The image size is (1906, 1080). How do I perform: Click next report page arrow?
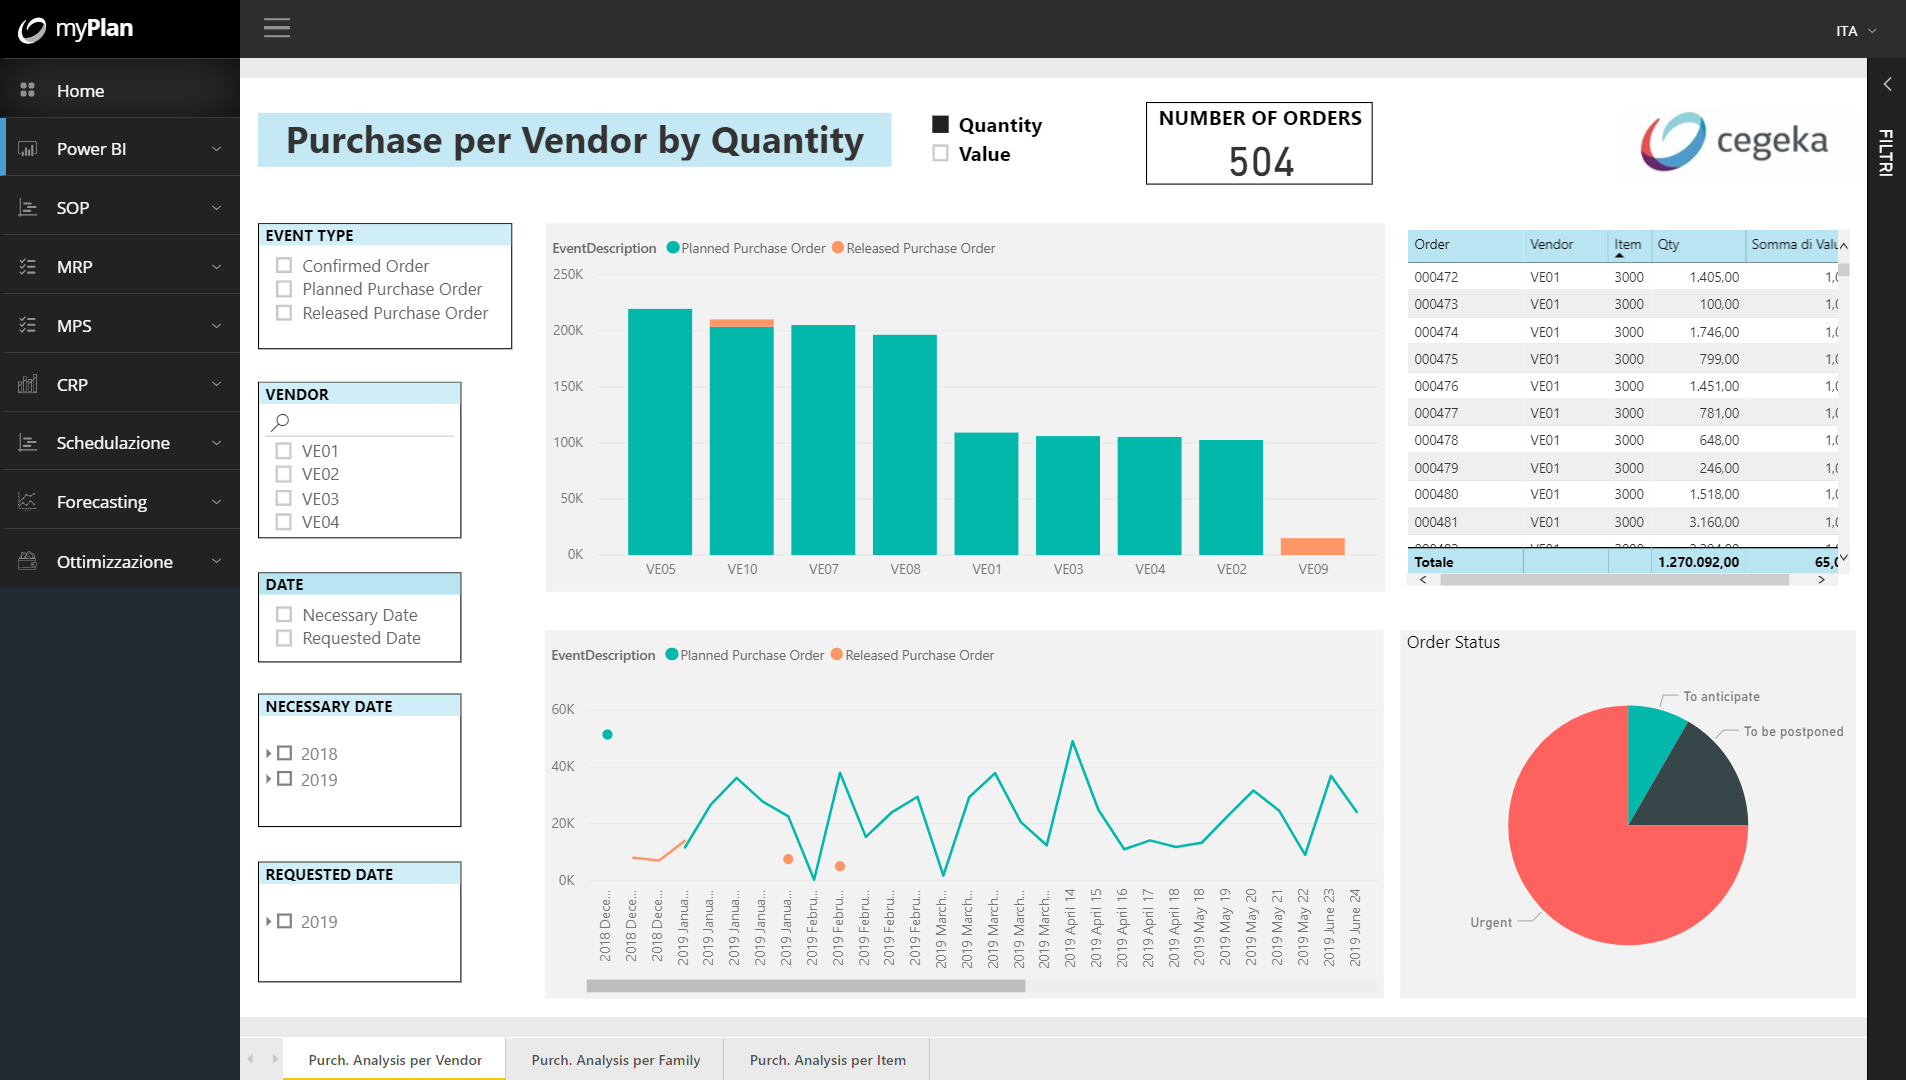click(x=275, y=1059)
